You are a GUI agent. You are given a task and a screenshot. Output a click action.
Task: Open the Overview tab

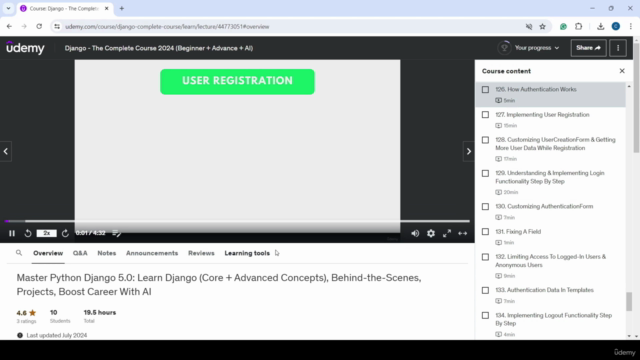pyautogui.click(x=48, y=253)
